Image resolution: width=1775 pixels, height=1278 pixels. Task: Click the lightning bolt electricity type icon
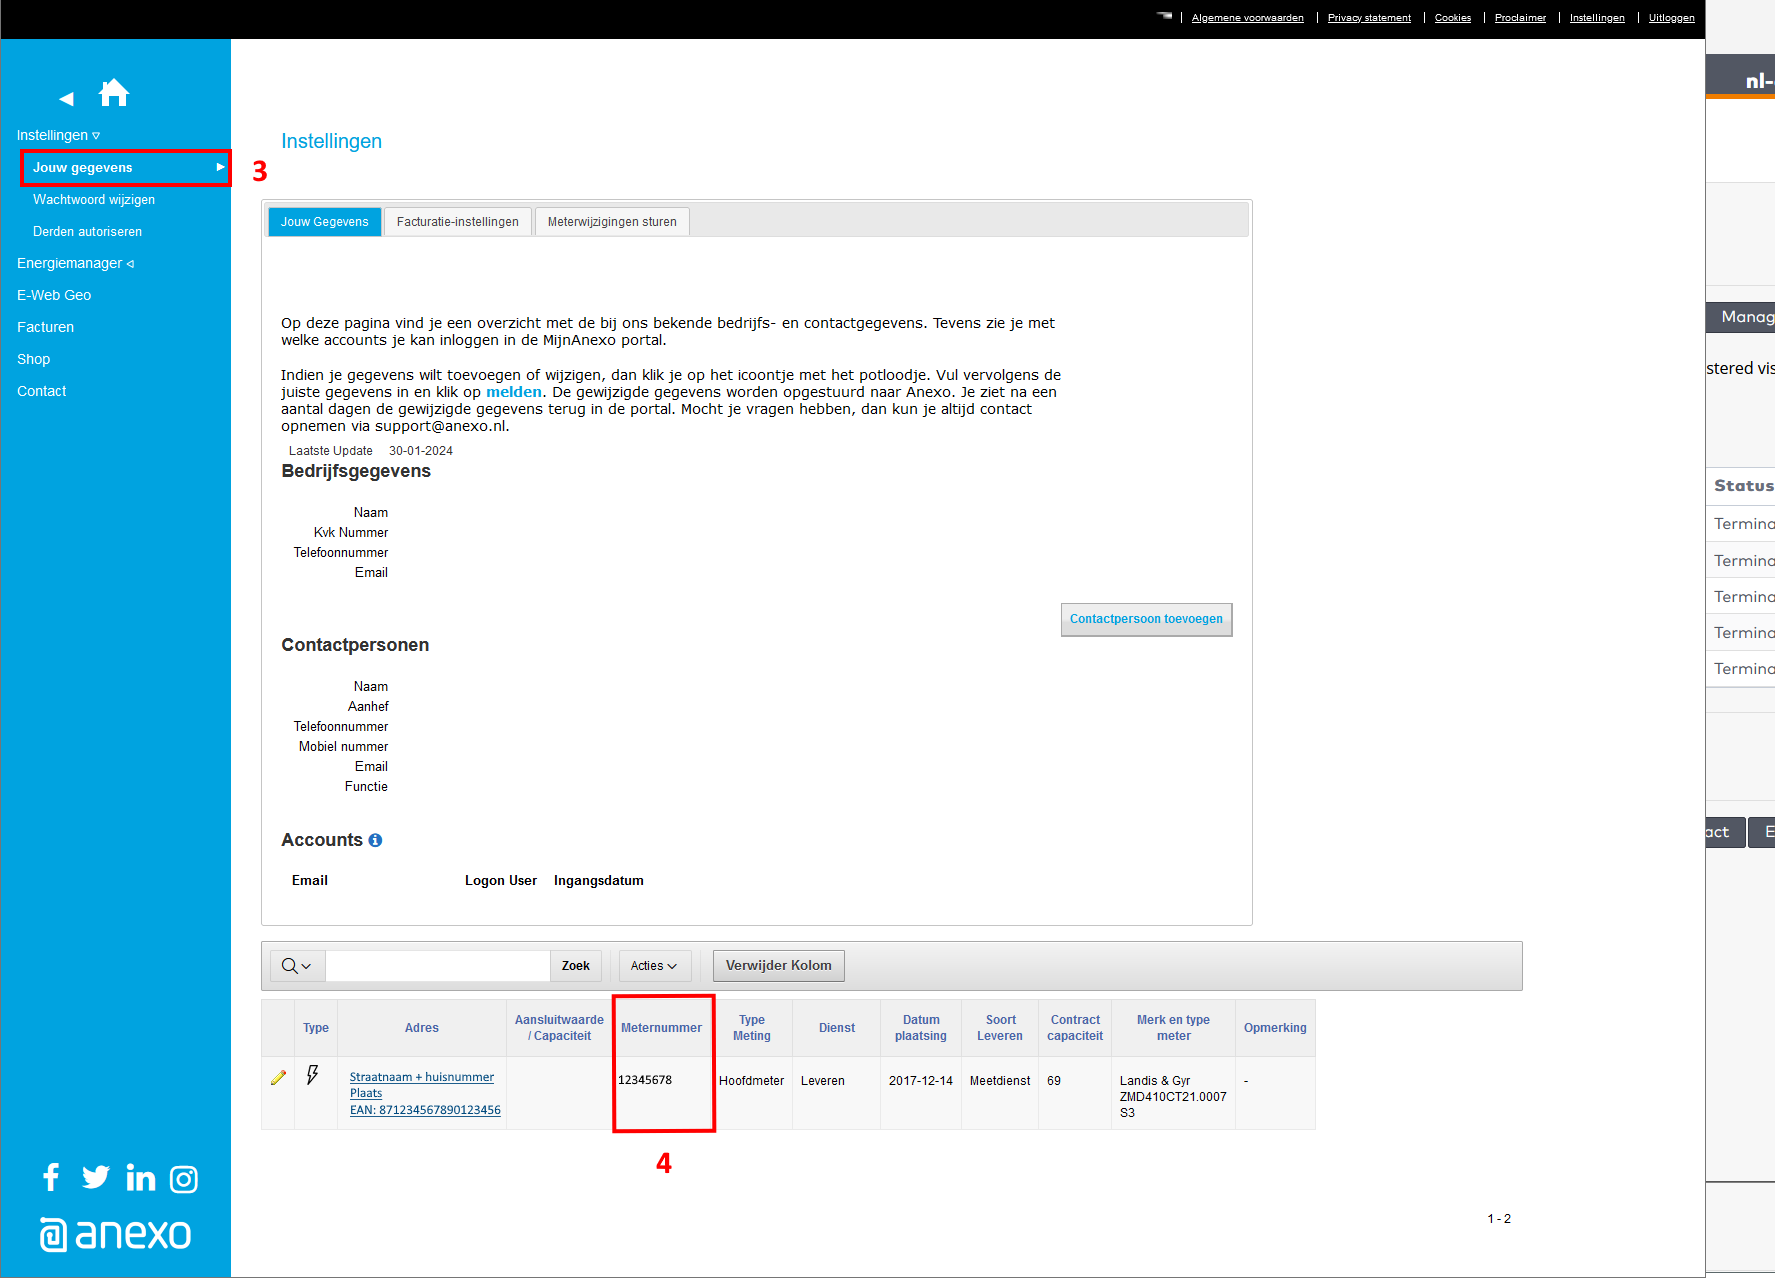click(313, 1075)
